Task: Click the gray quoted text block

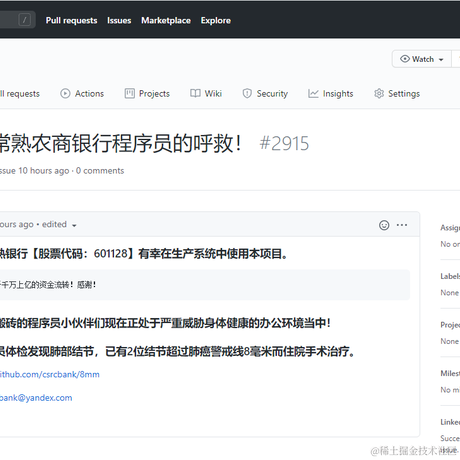Action: click(x=205, y=285)
